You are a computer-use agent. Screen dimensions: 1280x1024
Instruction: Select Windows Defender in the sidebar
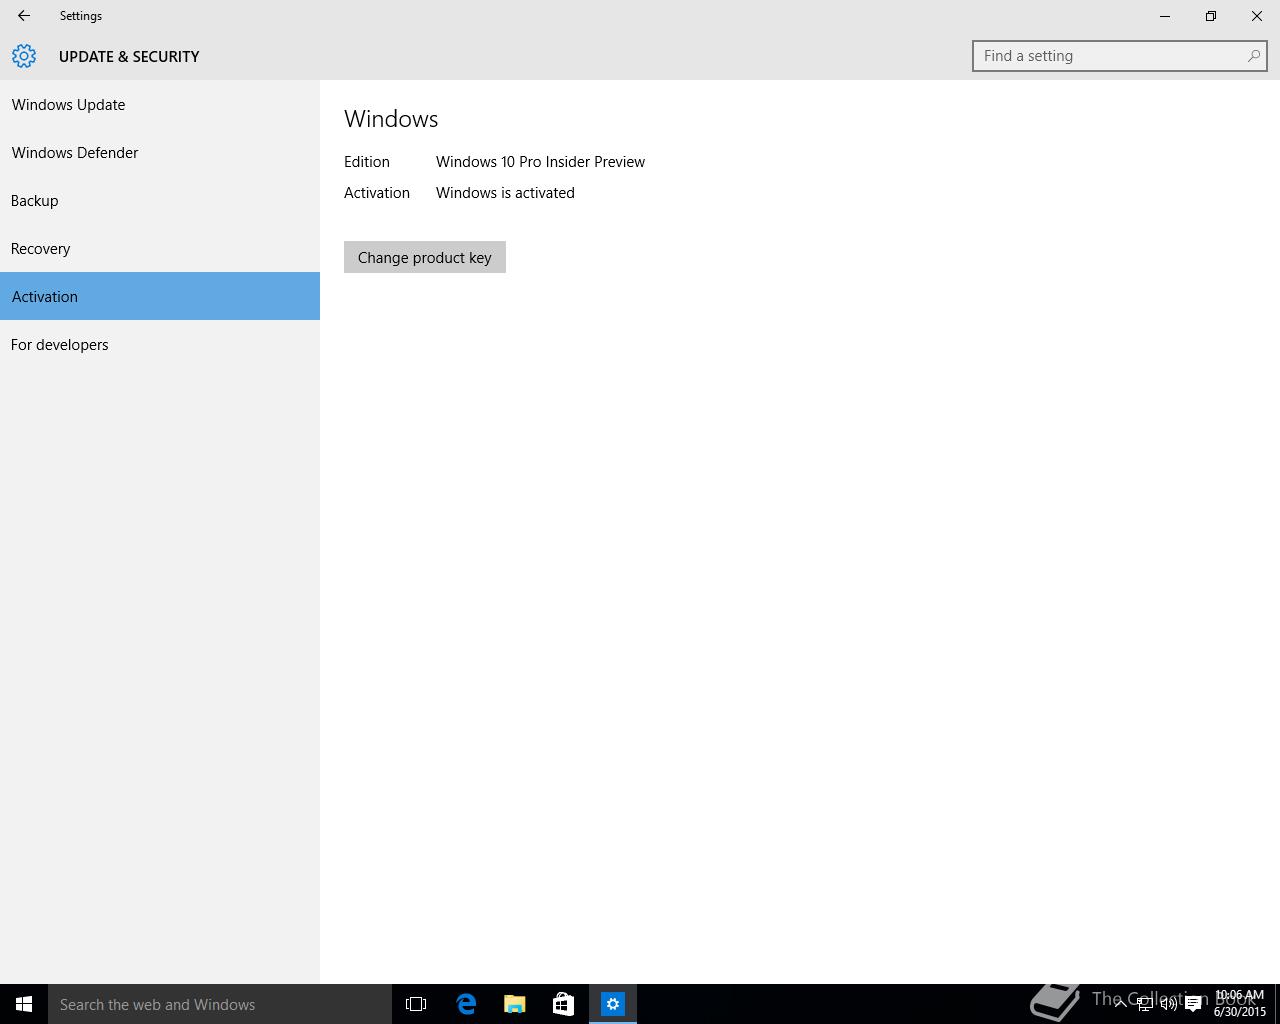160,152
